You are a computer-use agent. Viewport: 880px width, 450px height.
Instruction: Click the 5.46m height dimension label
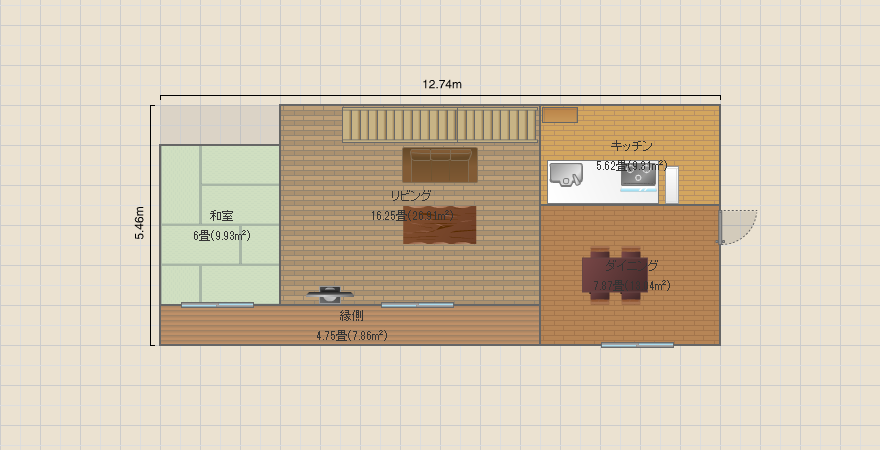coord(139,223)
